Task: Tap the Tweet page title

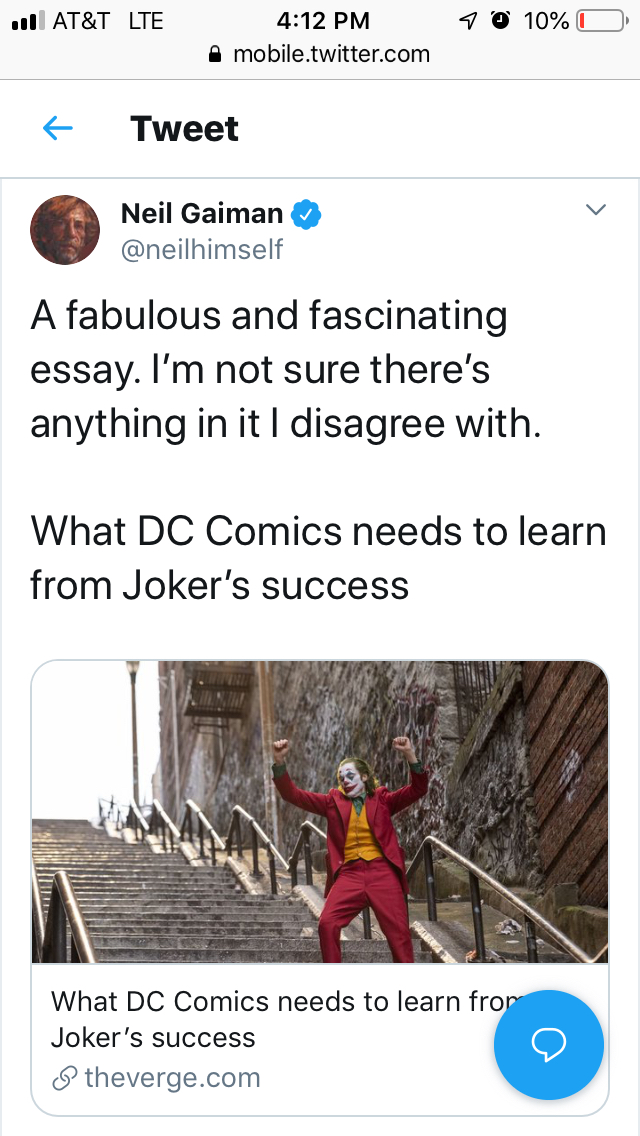Action: click(184, 128)
